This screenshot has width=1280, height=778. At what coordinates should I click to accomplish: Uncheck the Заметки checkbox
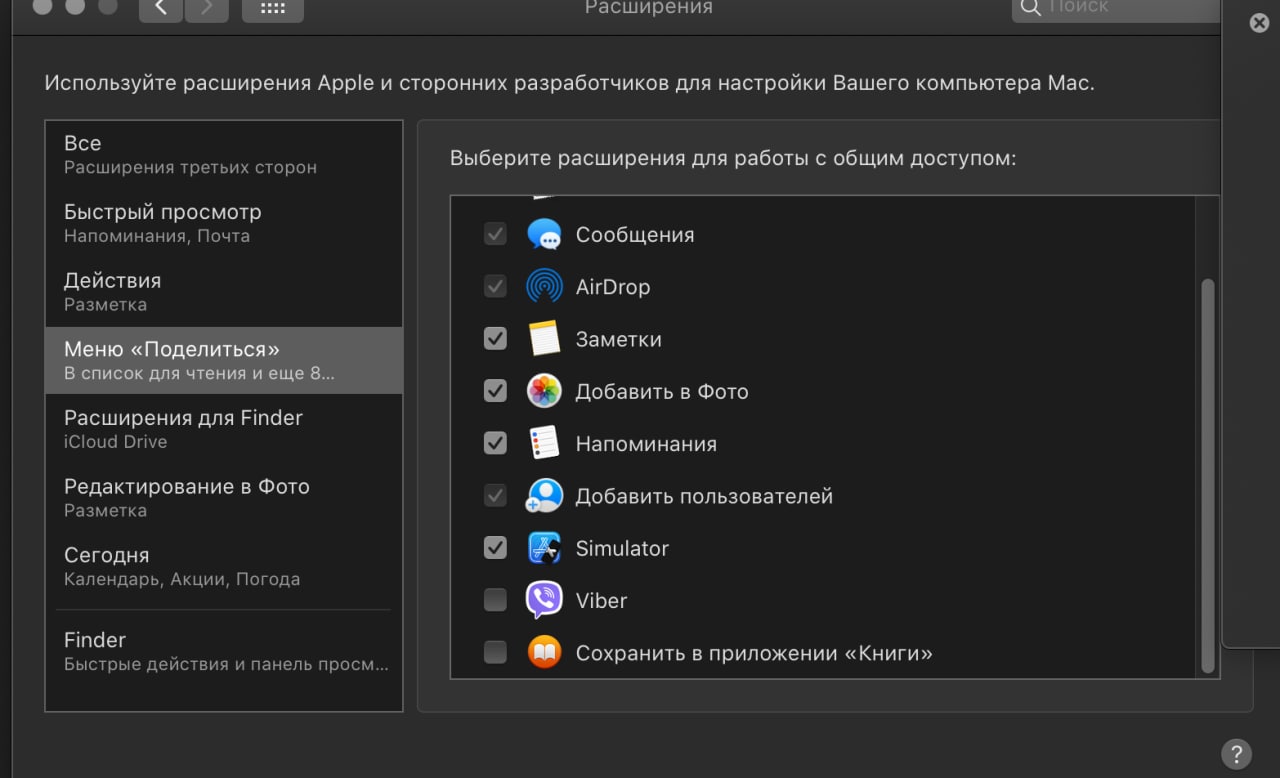tap(495, 339)
